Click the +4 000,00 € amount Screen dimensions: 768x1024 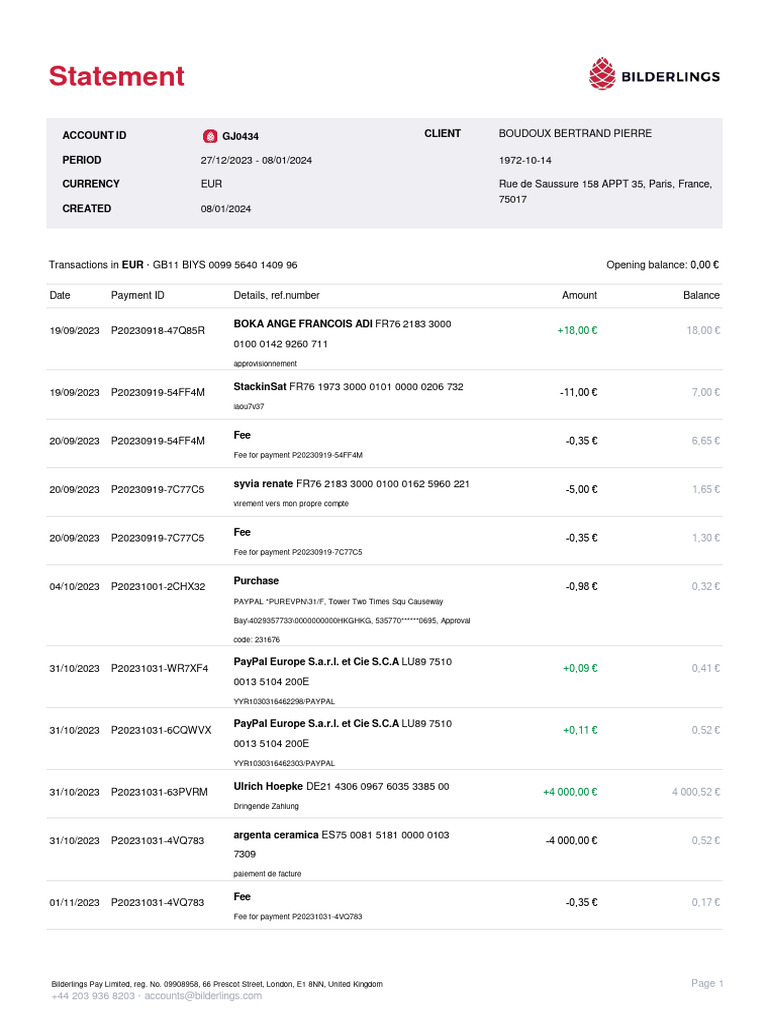(570, 792)
